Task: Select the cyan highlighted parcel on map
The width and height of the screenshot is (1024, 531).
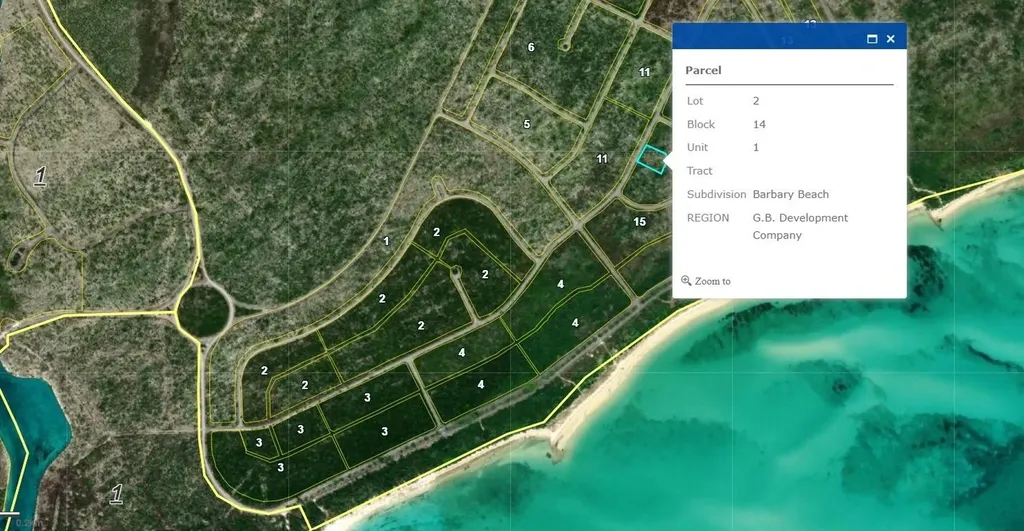Action: [x=651, y=159]
